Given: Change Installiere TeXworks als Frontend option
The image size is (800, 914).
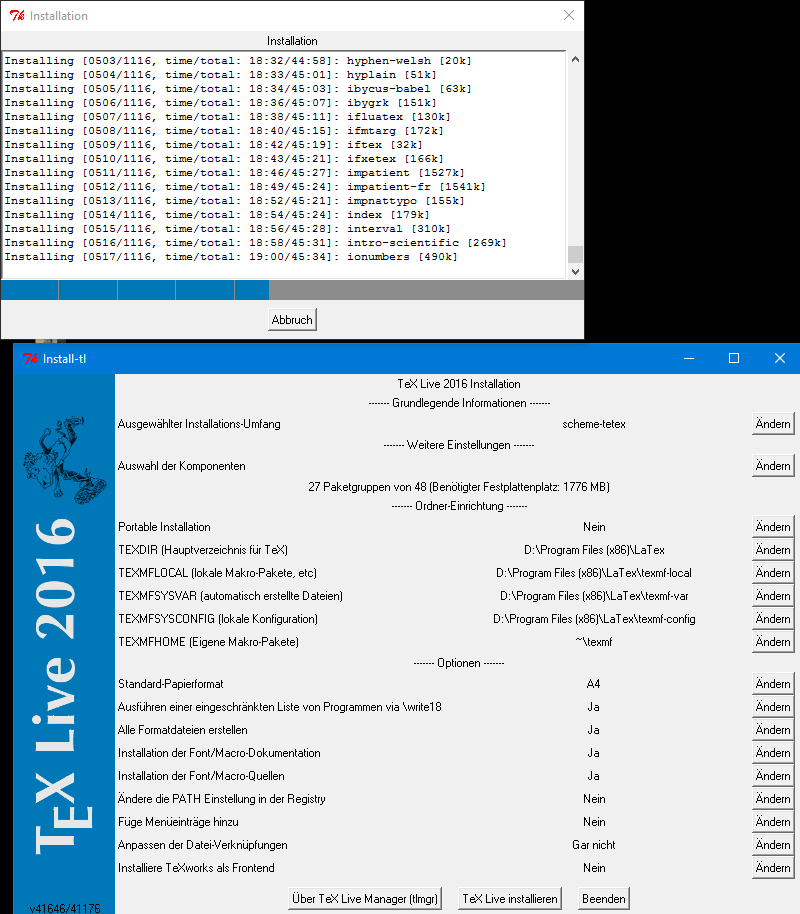Looking at the screenshot, I should coord(773,868).
